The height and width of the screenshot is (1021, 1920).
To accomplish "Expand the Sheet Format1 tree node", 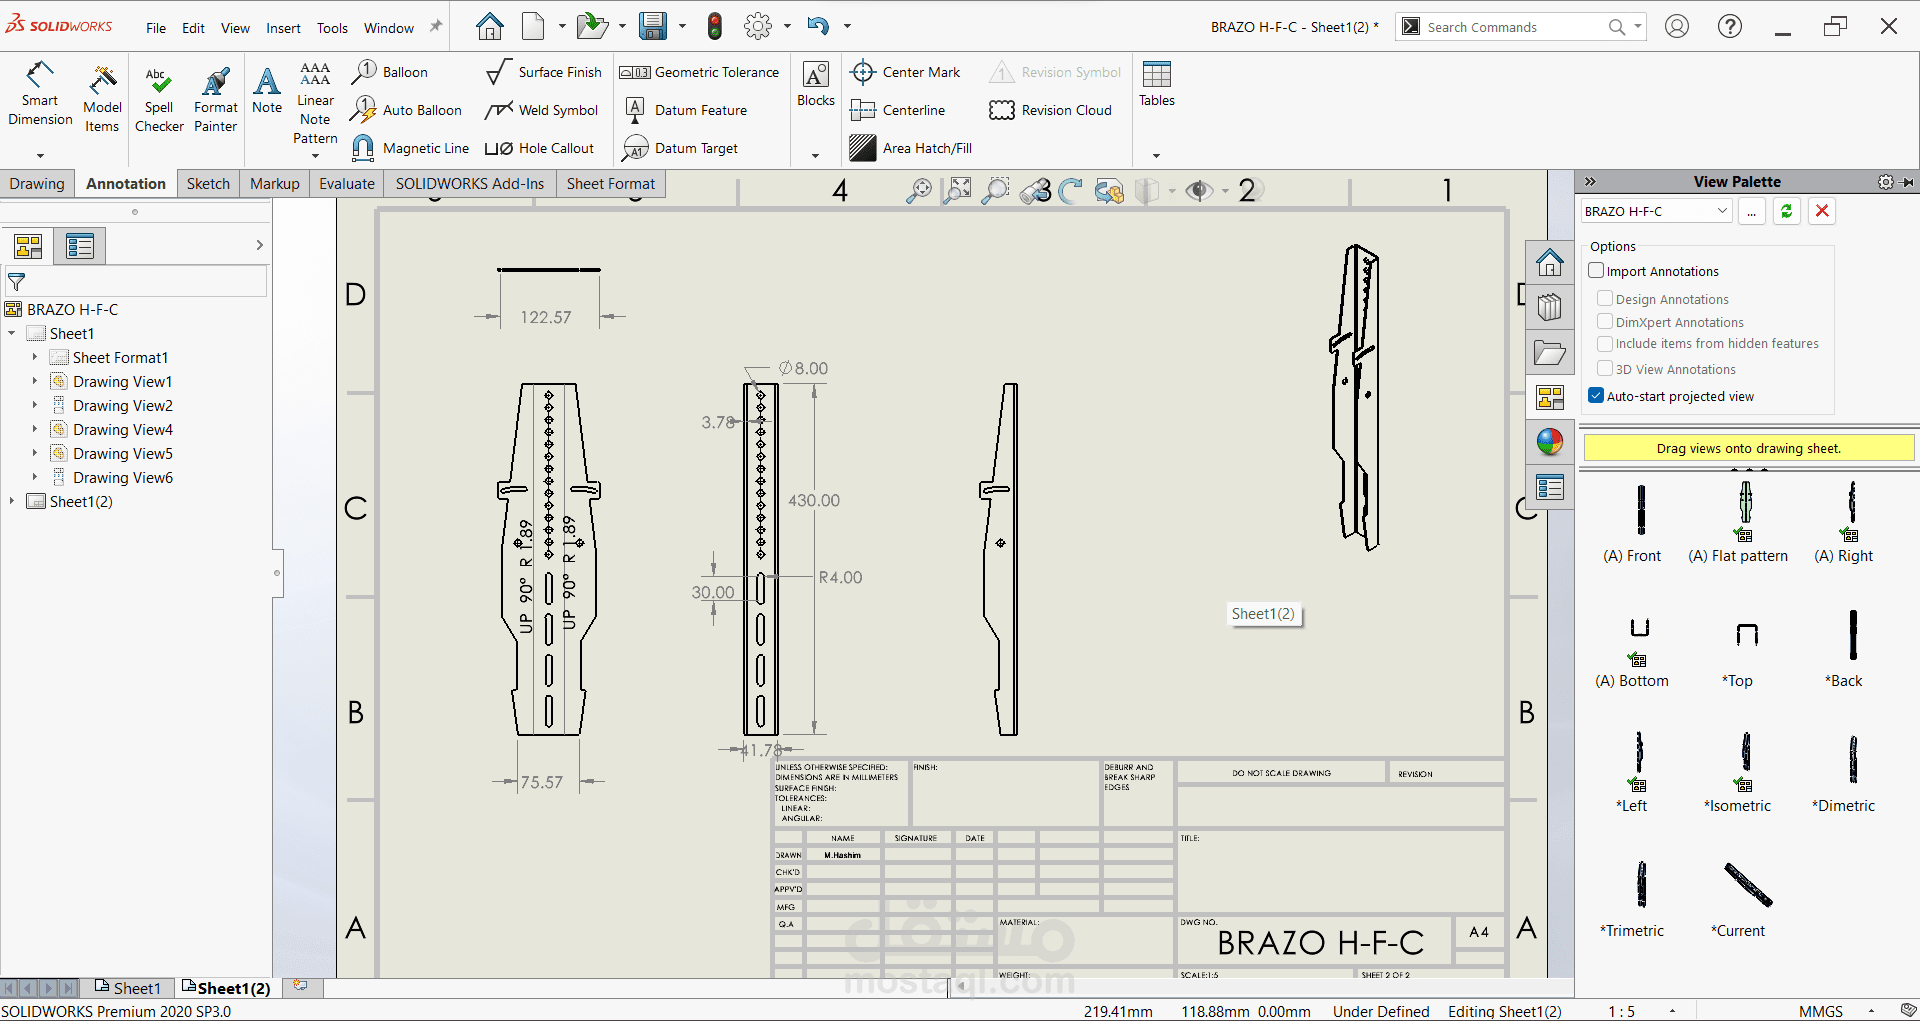I will (34, 357).
